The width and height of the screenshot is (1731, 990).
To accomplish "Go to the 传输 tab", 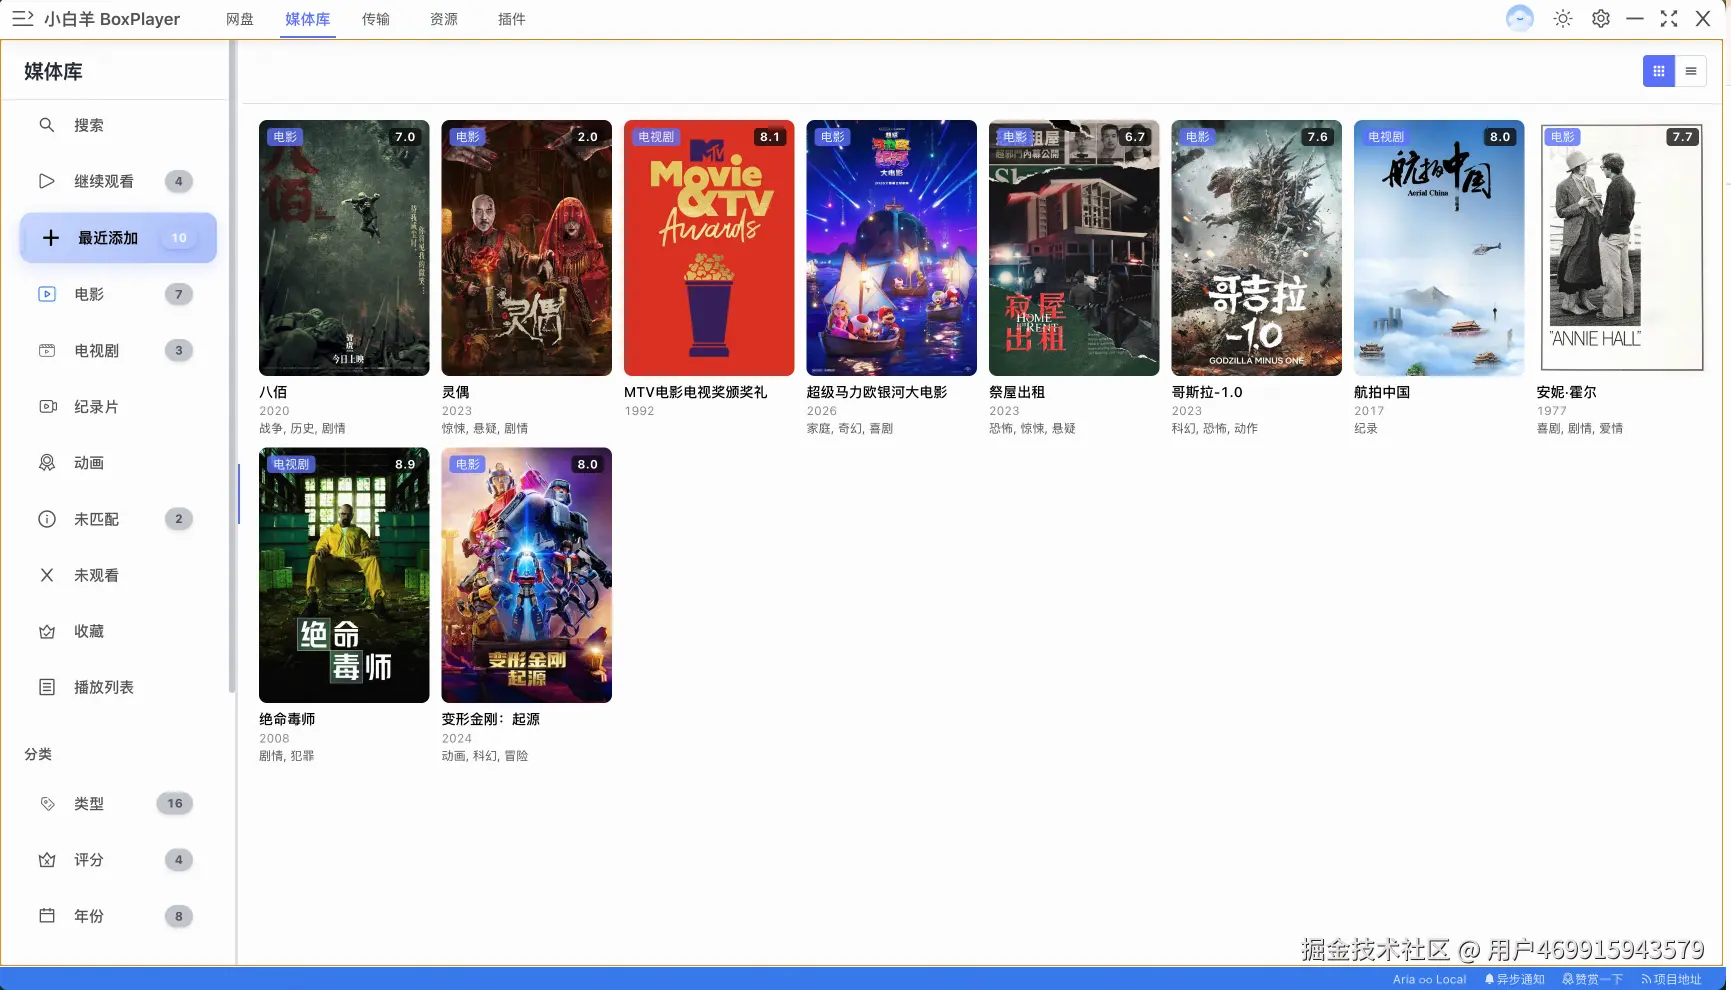I will point(376,19).
